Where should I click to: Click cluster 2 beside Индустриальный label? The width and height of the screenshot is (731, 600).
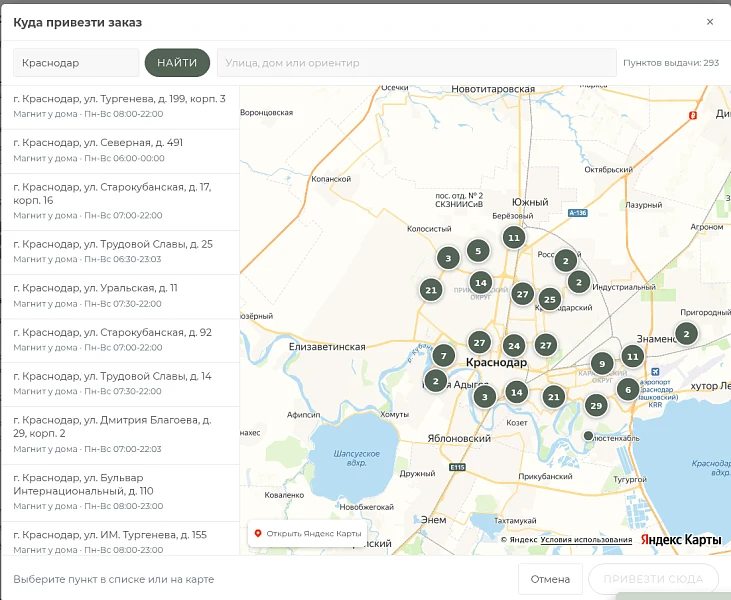pos(579,282)
